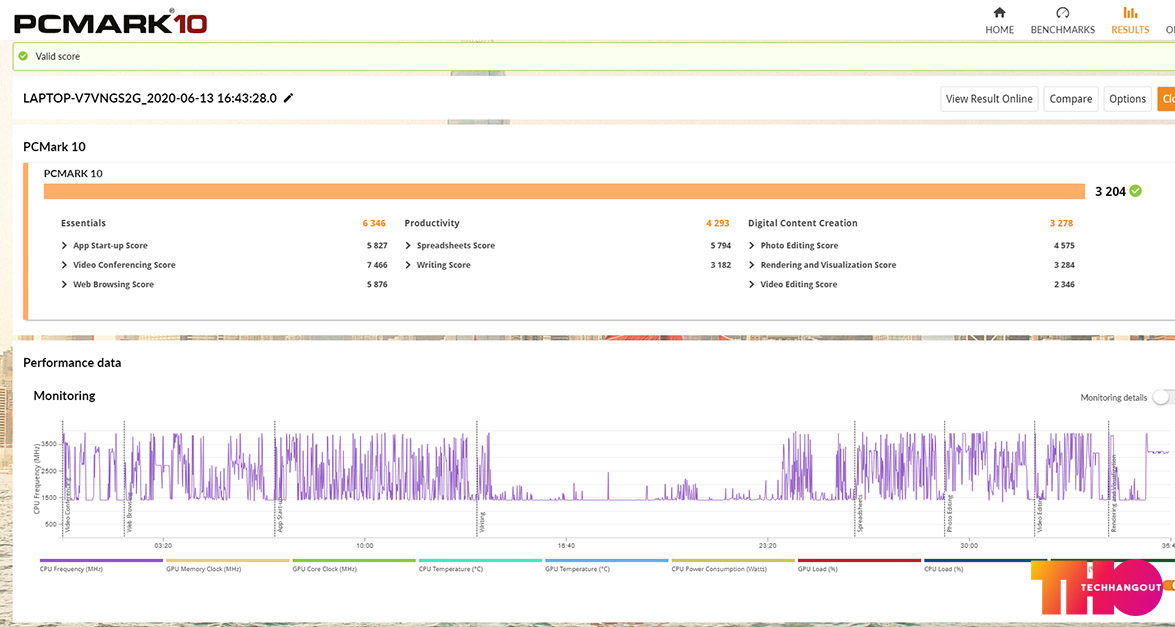Open the Results tab
Image resolution: width=1175 pixels, height=627 pixels.
[1130, 21]
